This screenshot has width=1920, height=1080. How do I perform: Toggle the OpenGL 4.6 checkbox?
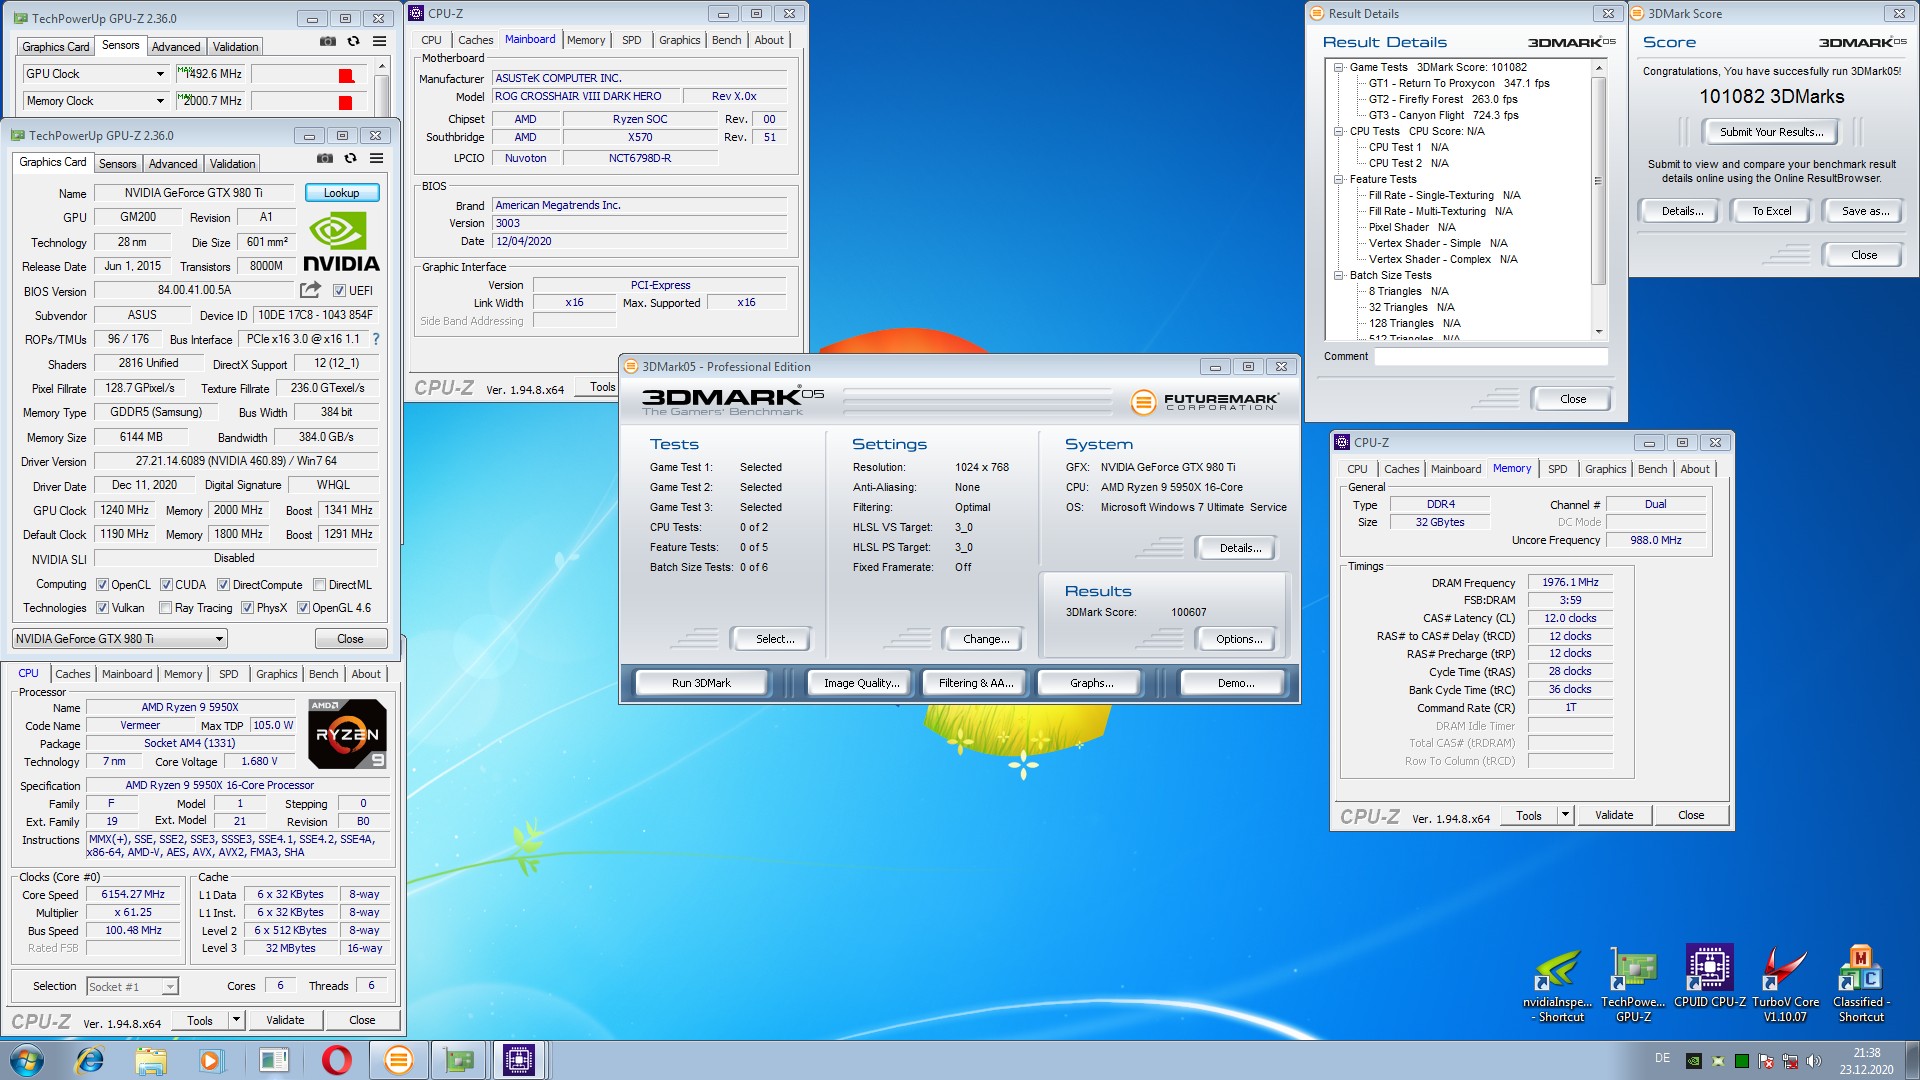pyautogui.click(x=303, y=608)
